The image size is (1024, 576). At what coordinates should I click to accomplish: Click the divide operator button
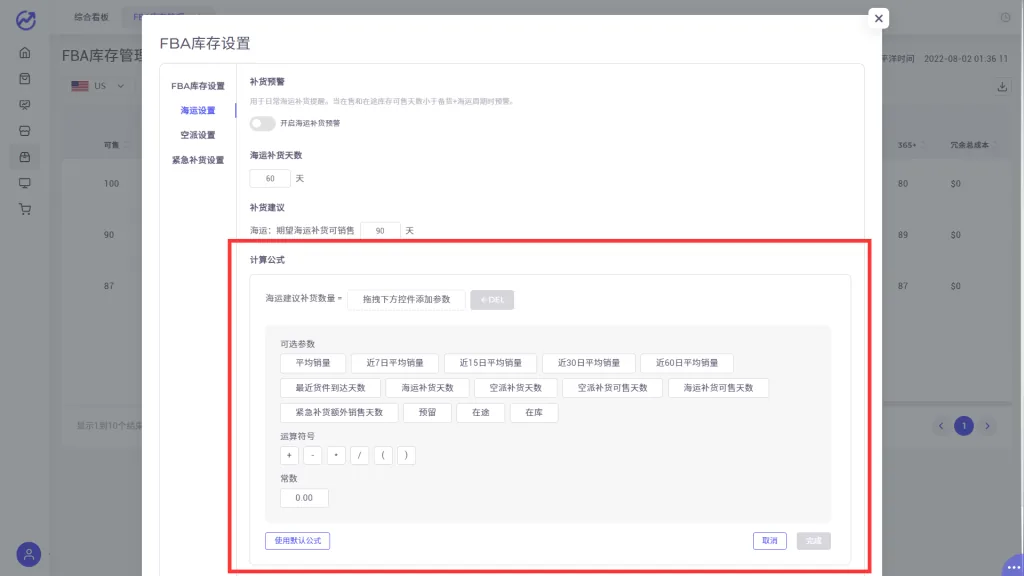pyautogui.click(x=359, y=455)
